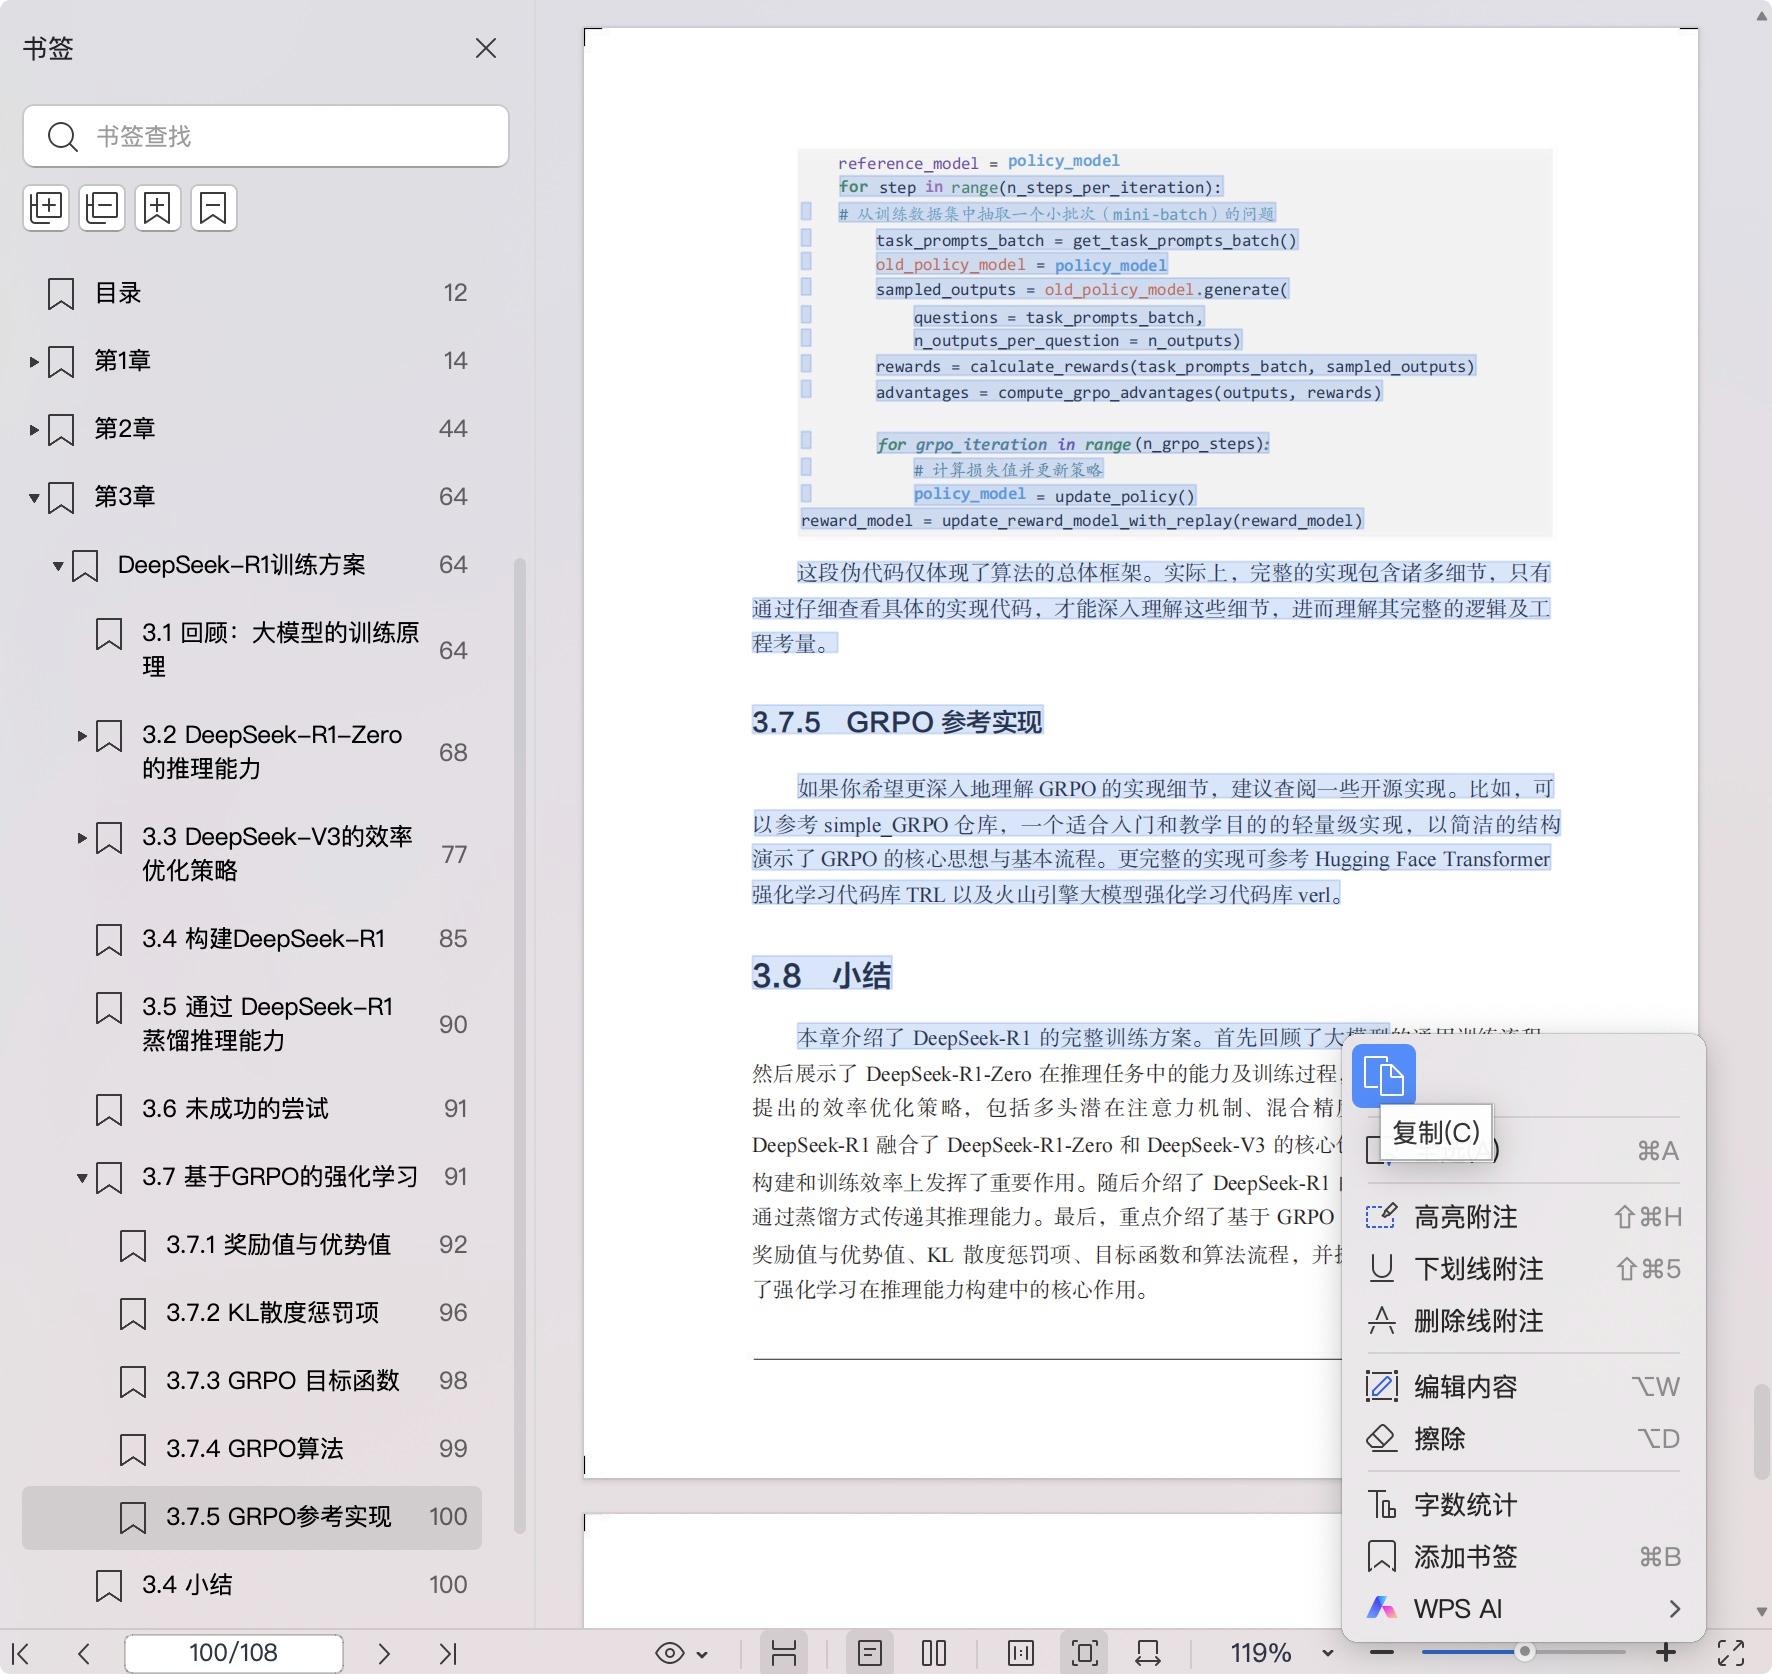This screenshot has width=1772, height=1674.
Task: Collapse the 3.7 基于GRPO的强化学习 bookmark
Action: click(82, 1178)
